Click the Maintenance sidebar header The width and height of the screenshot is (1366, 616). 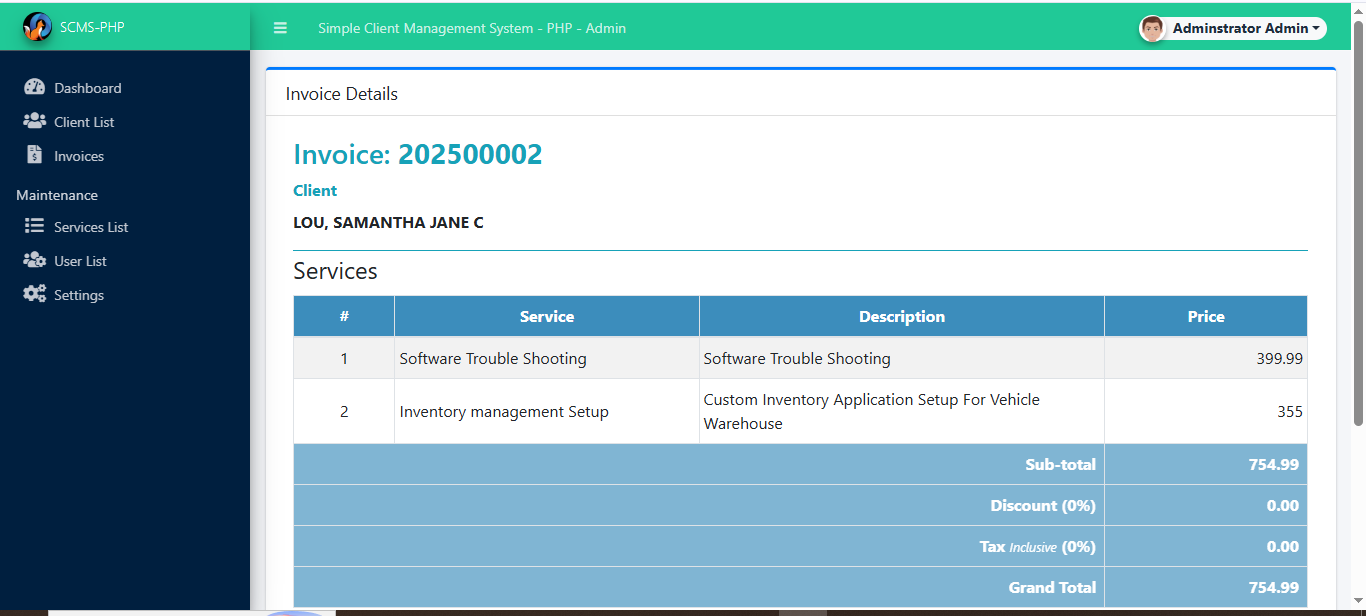pos(57,195)
